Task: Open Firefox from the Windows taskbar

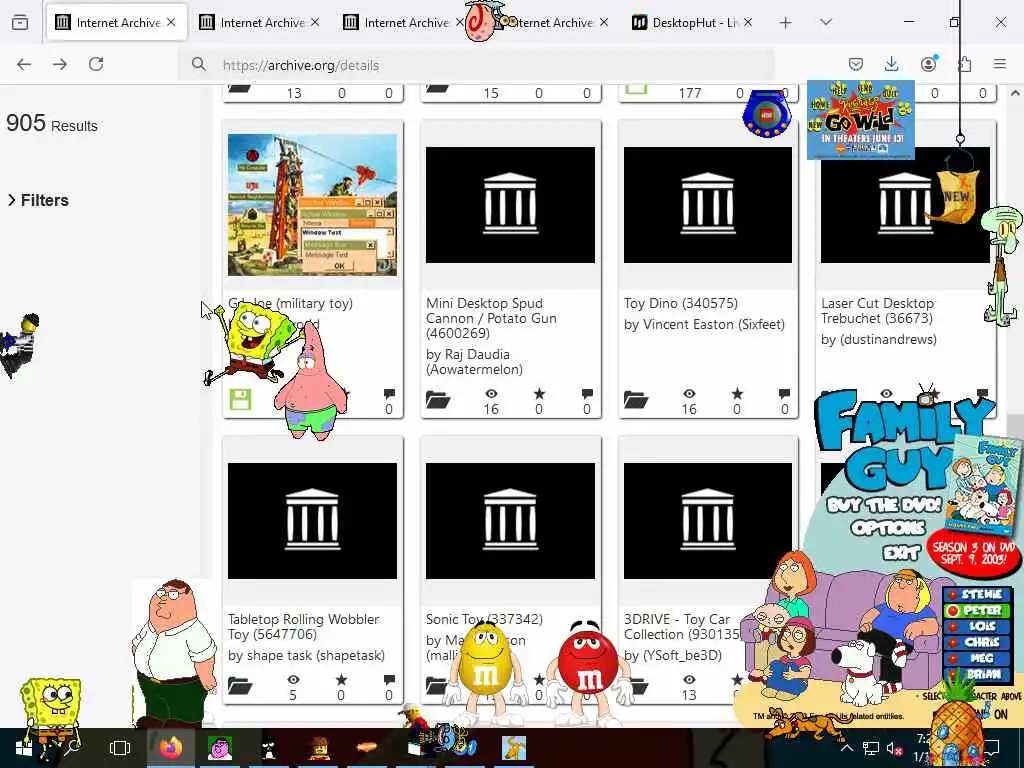Action: 171,748
